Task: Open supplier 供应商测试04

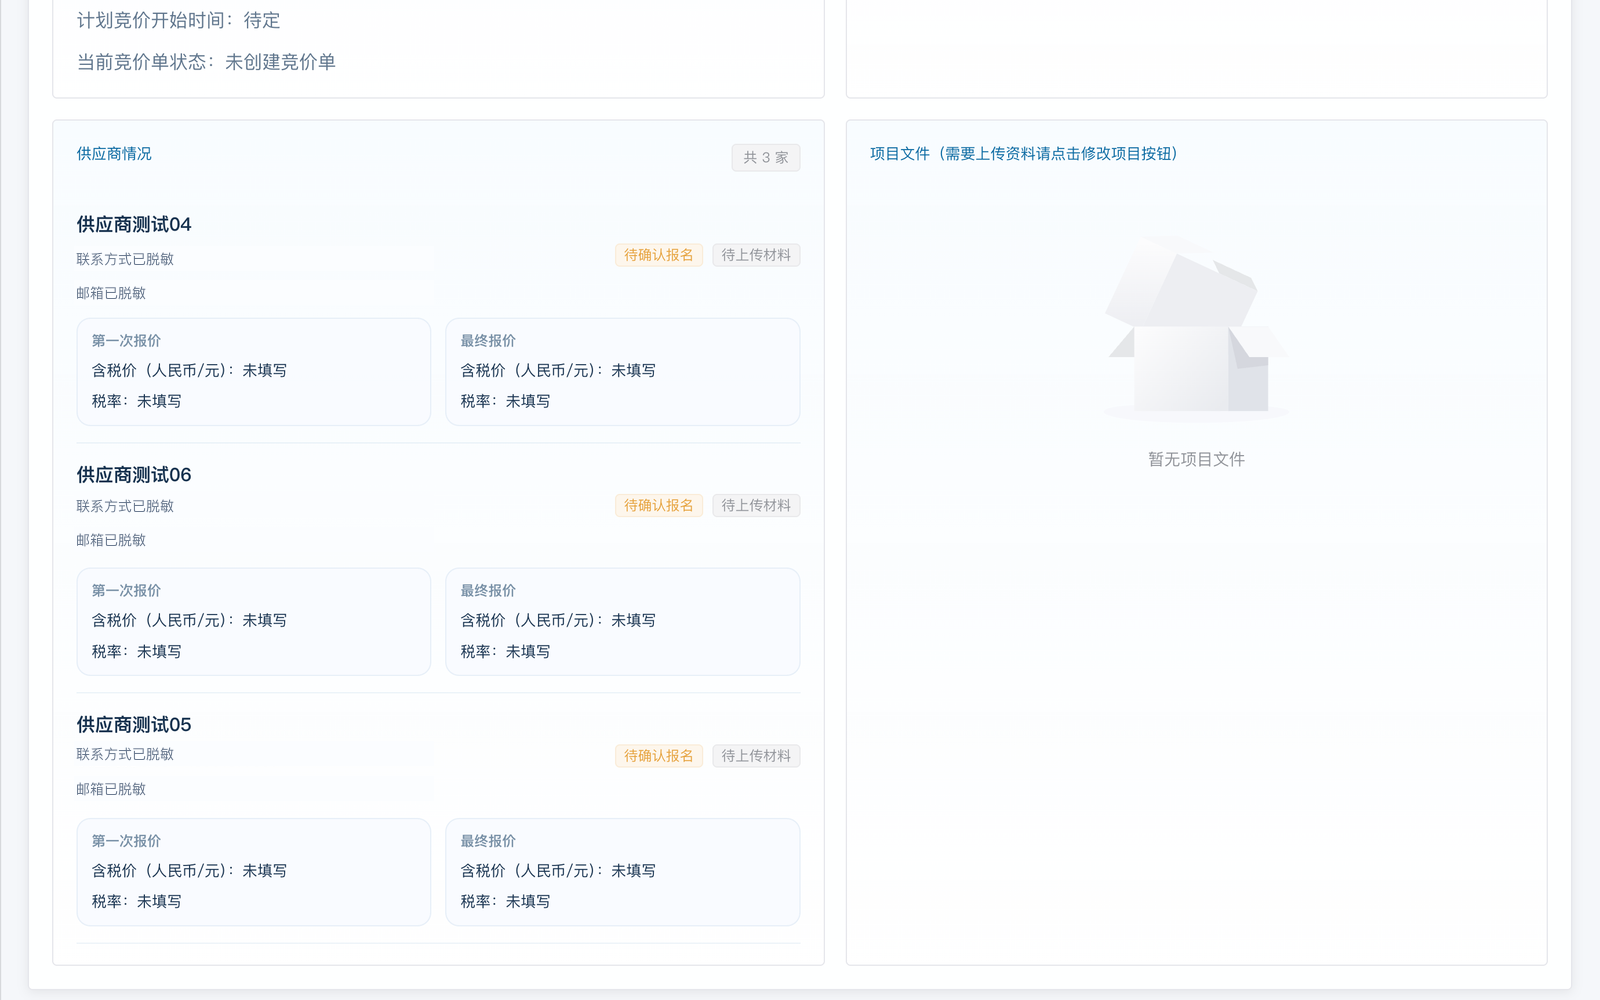Action: 134,225
